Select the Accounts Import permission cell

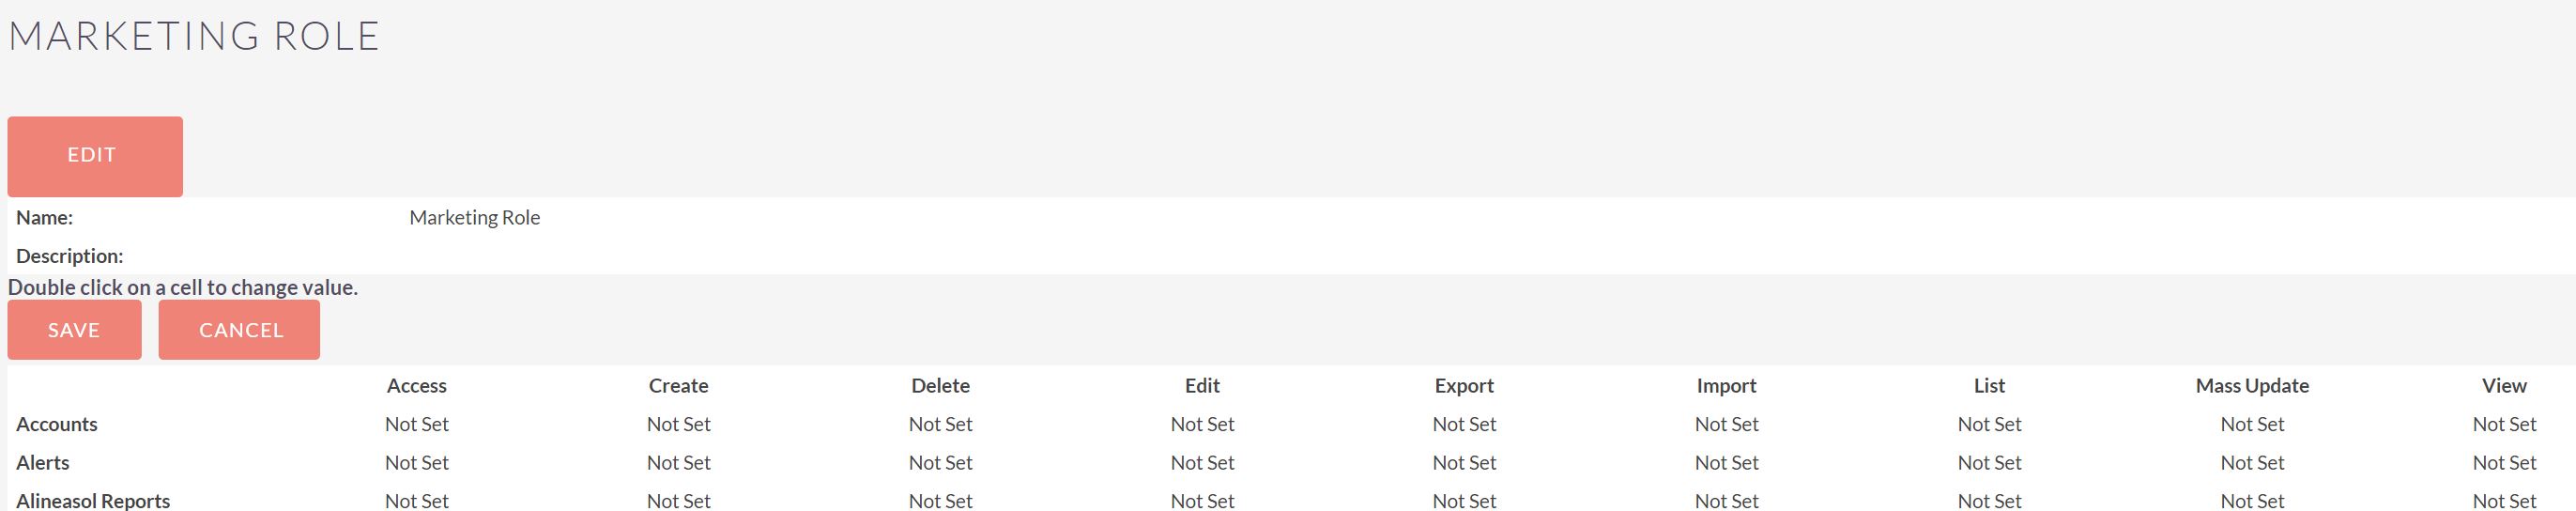pyautogui.click(x=1727, y=424)
